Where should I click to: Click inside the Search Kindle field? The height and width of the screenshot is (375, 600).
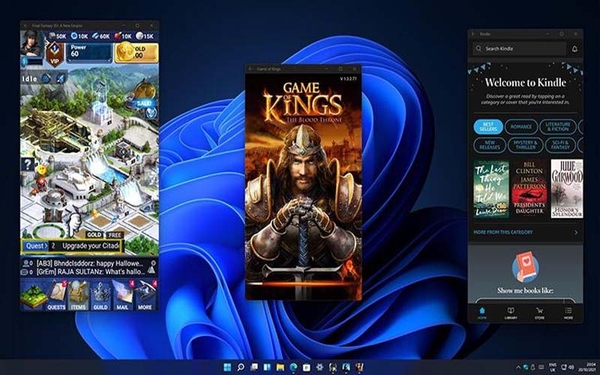[x=520, y=49]
